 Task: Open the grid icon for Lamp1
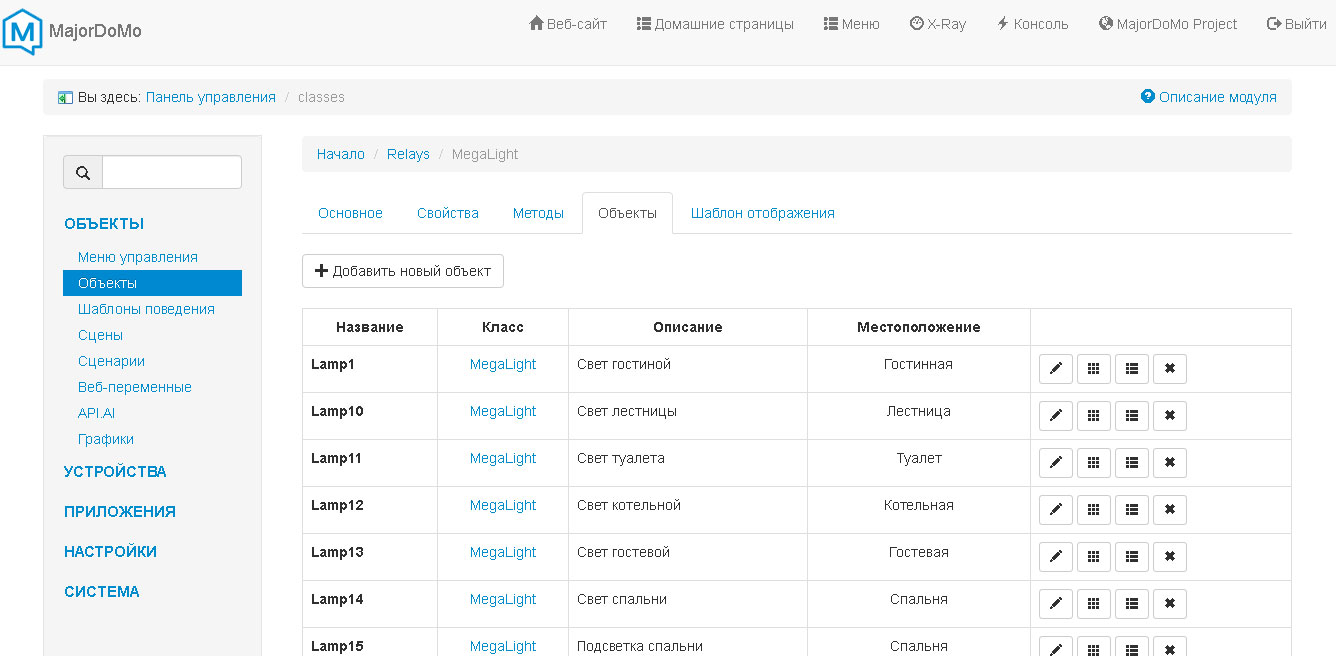[x=1093, y=369]
